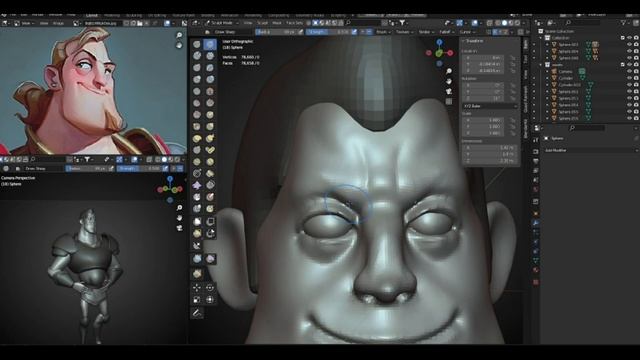The width and height of the screenshot is (640, 360).
Task: Disable Camera object in renders
Action: [x=636, y=71]
